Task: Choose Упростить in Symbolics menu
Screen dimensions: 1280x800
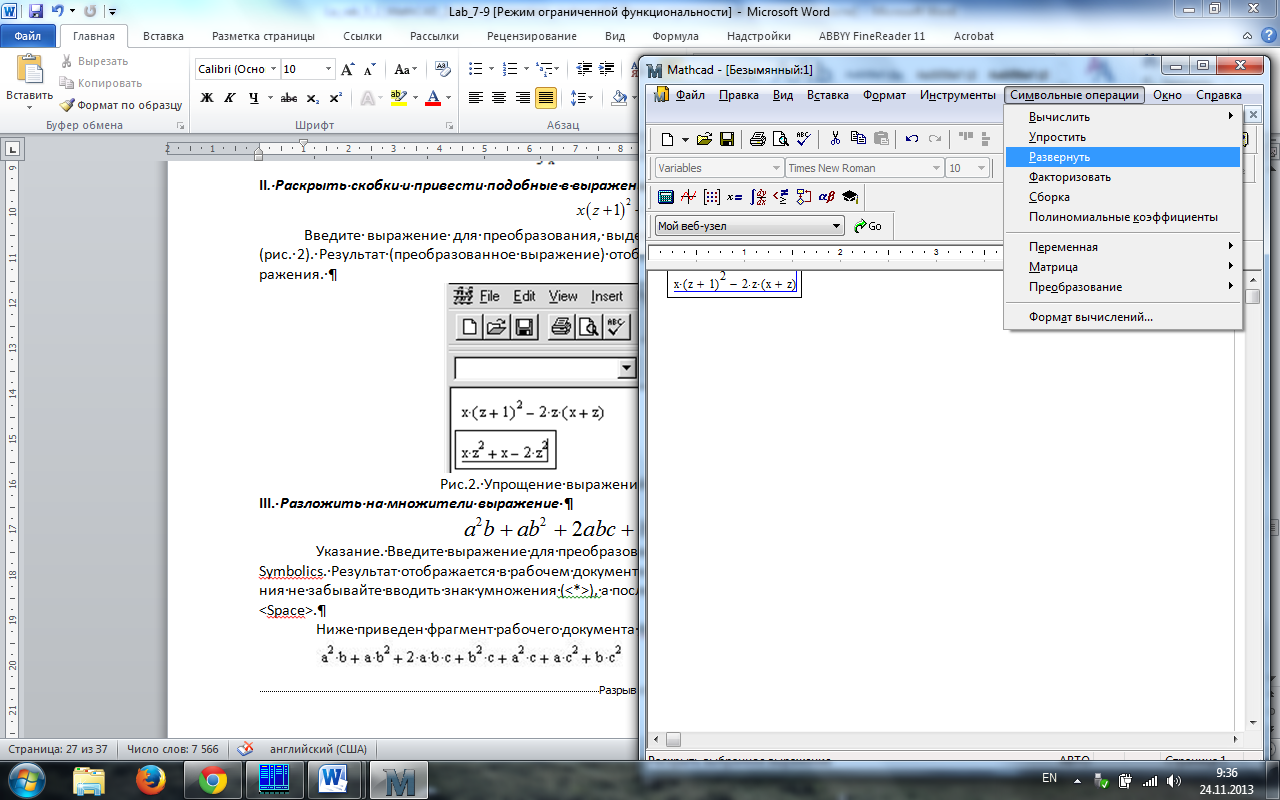Action: (x=1123, y=137)
